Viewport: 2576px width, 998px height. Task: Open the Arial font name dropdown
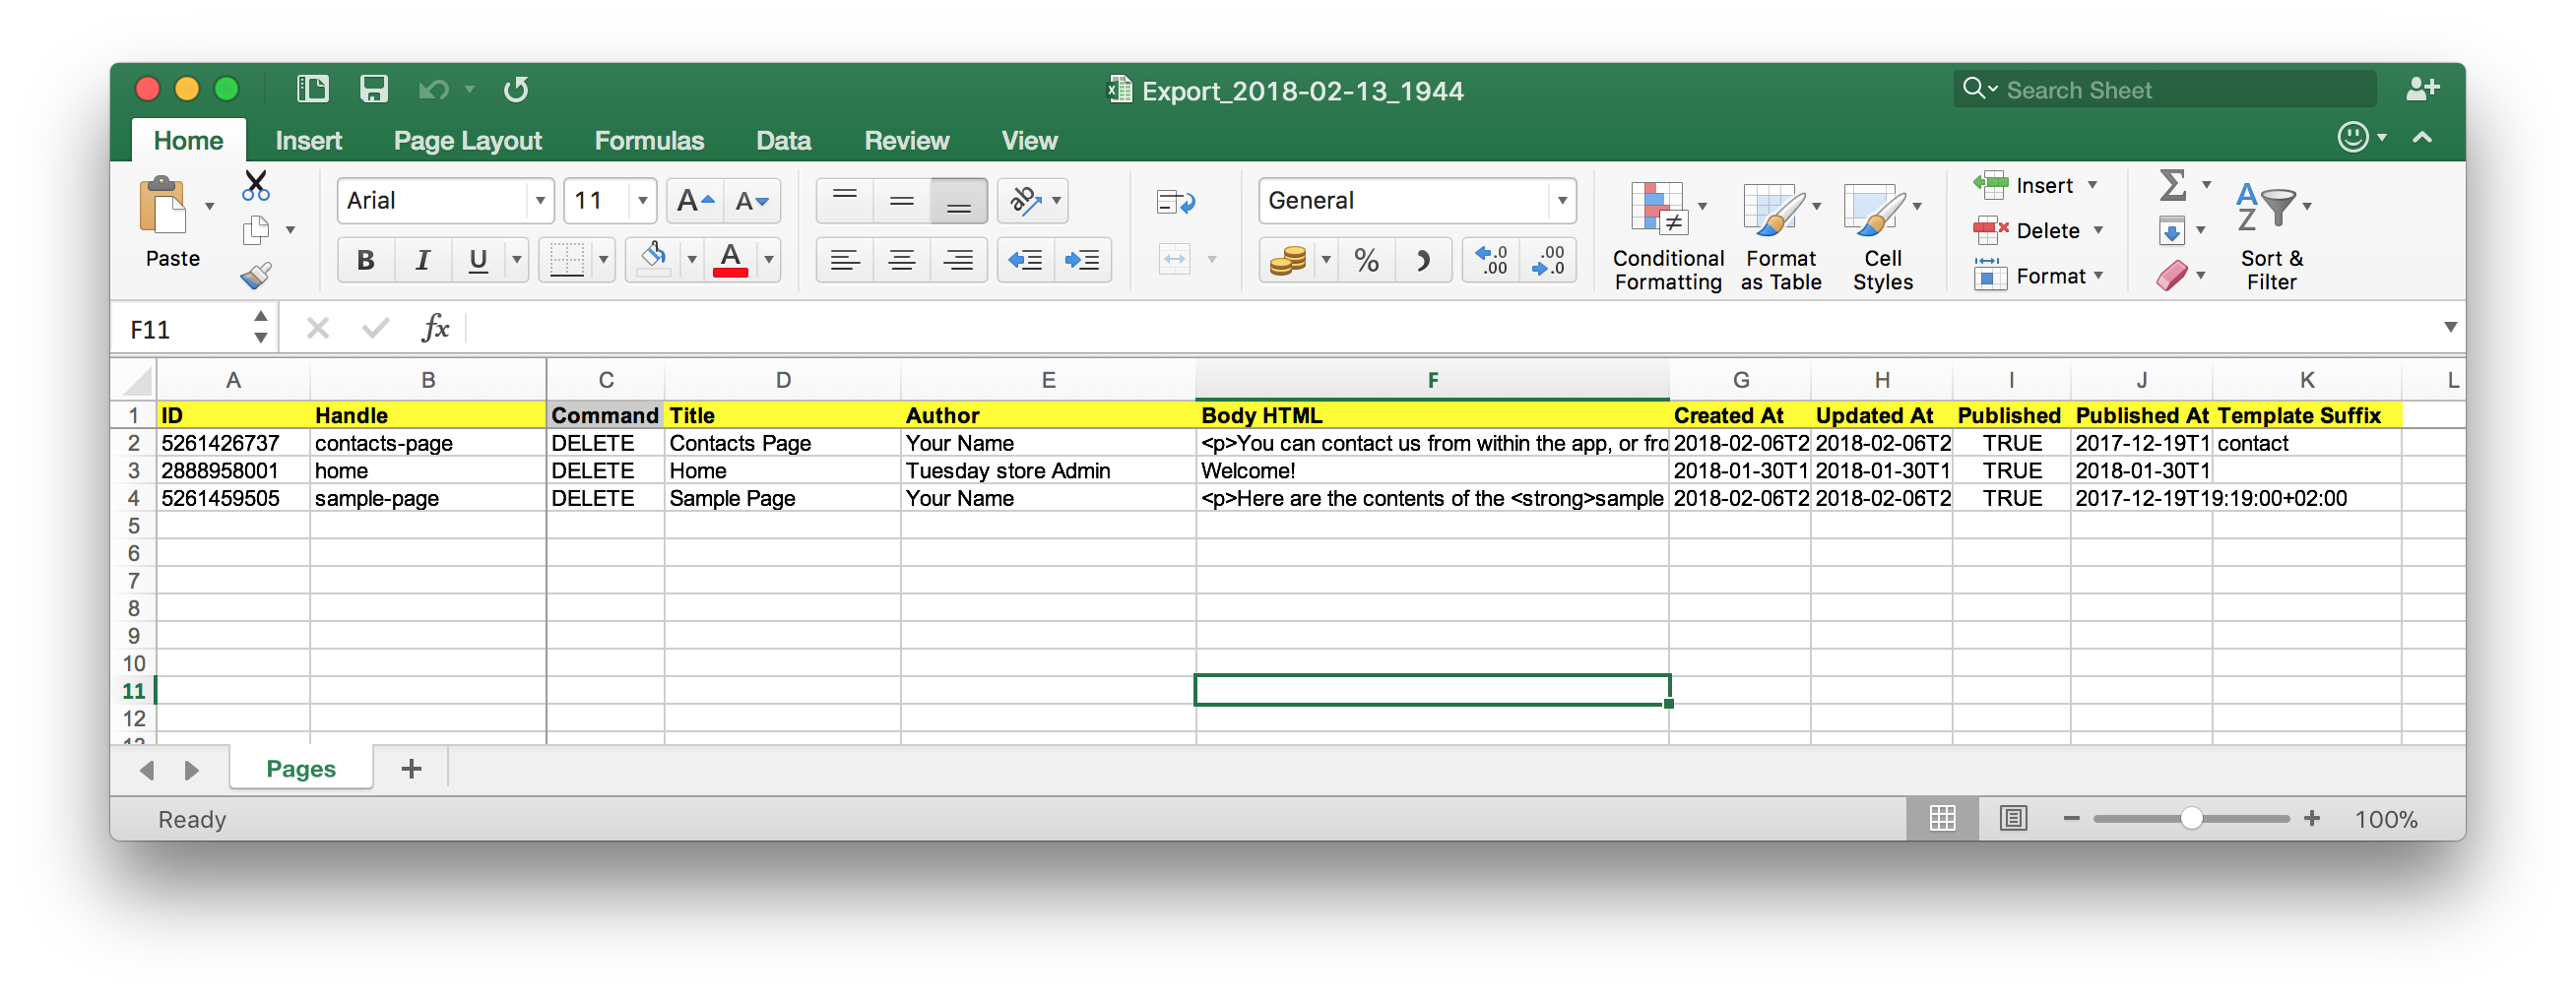(540, 202)
